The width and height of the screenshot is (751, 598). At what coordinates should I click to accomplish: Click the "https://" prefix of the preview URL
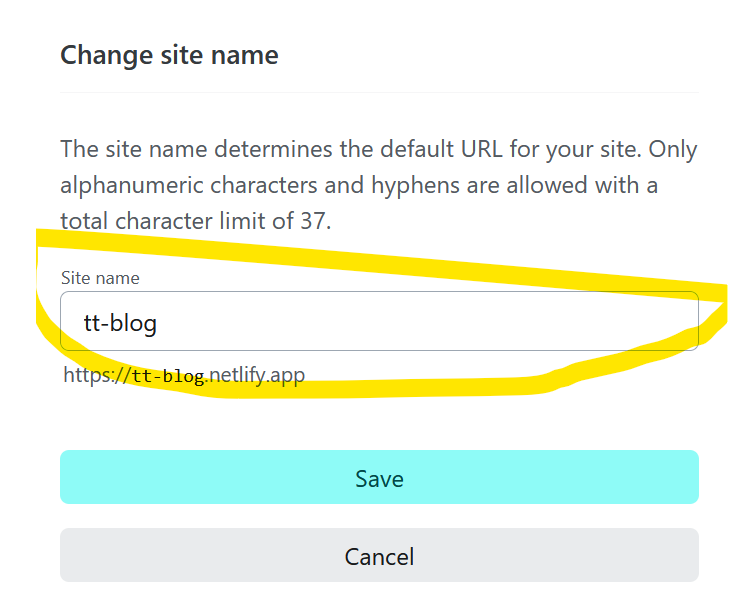pos(97,375)
